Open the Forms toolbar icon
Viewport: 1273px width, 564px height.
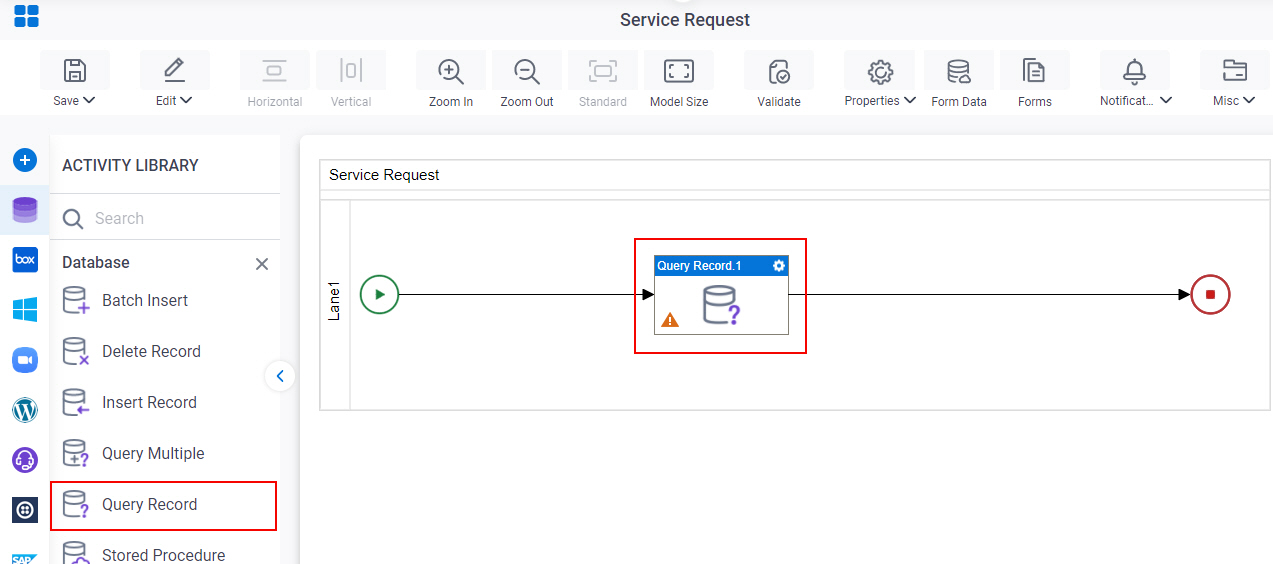(x=1034, y=70)
